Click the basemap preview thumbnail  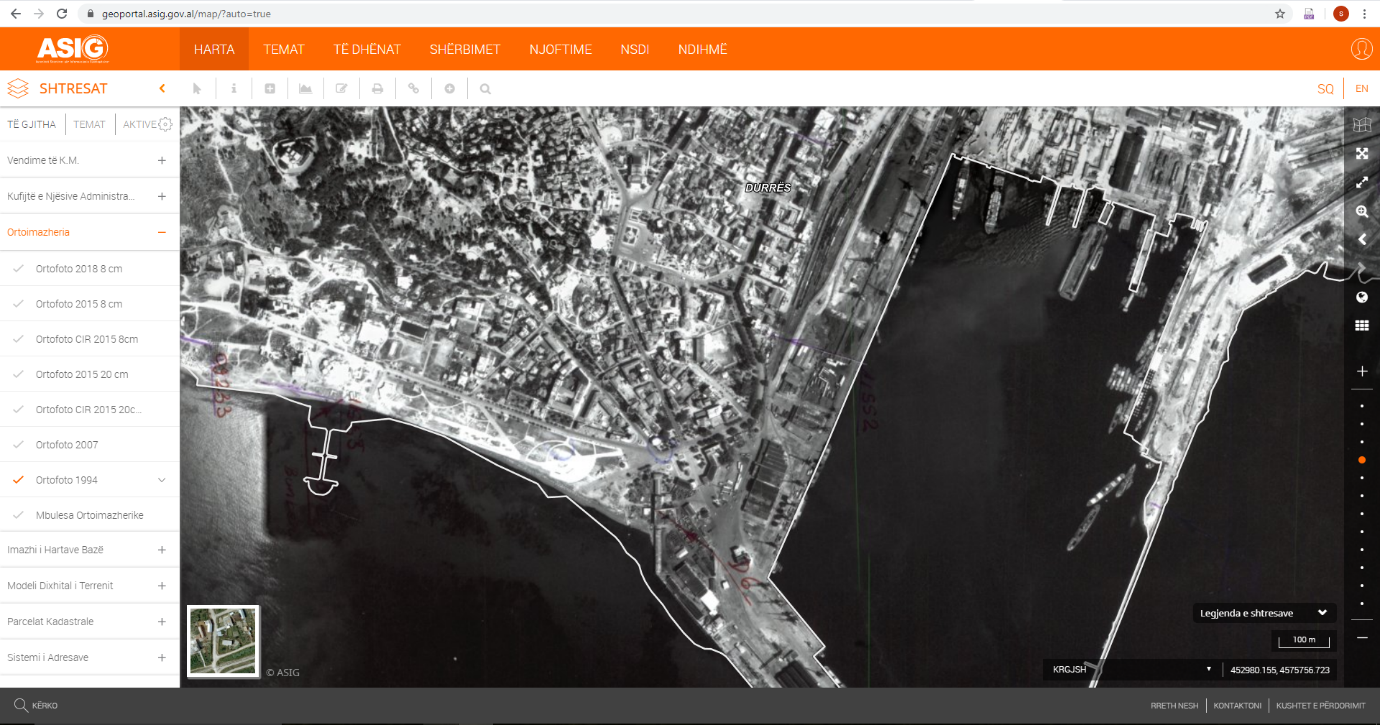point(223,641)
